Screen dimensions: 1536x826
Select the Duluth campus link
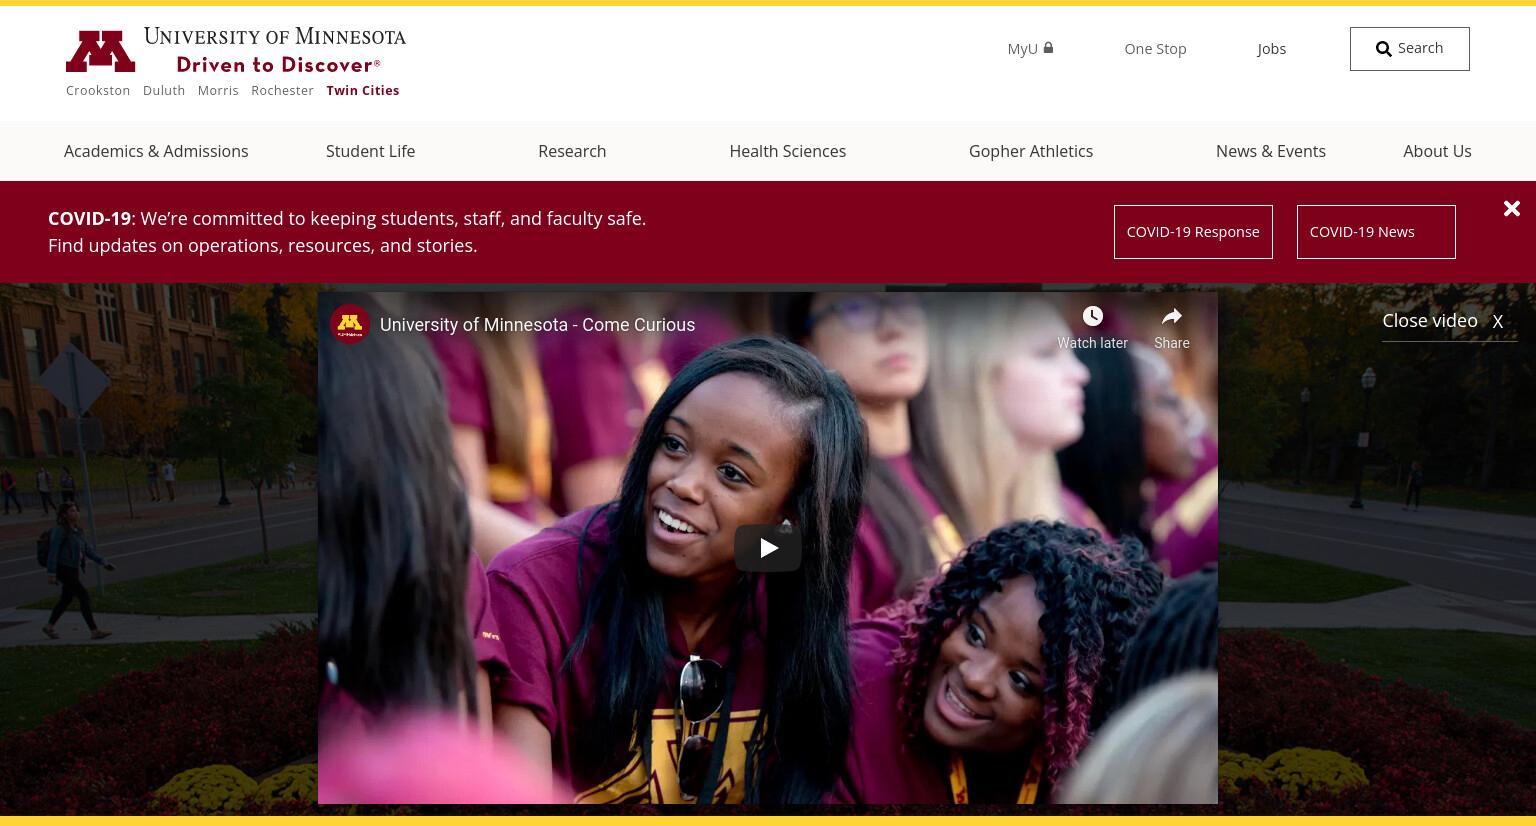[x=164, y=90]
